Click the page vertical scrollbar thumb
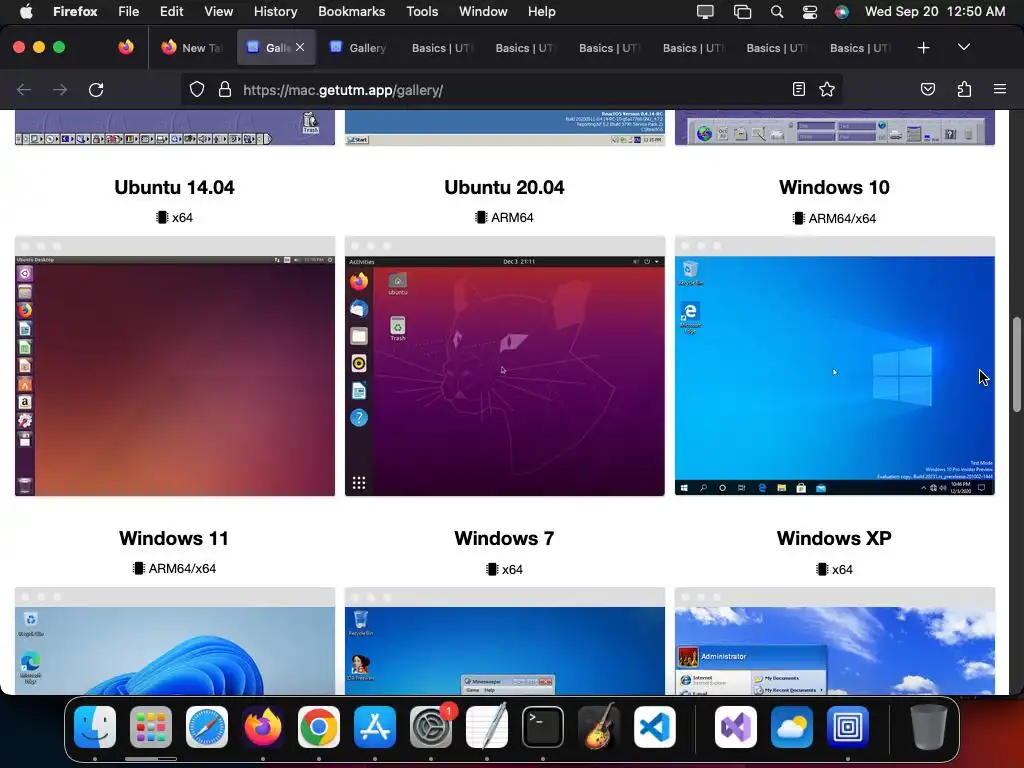 (x=1016, y=364)
